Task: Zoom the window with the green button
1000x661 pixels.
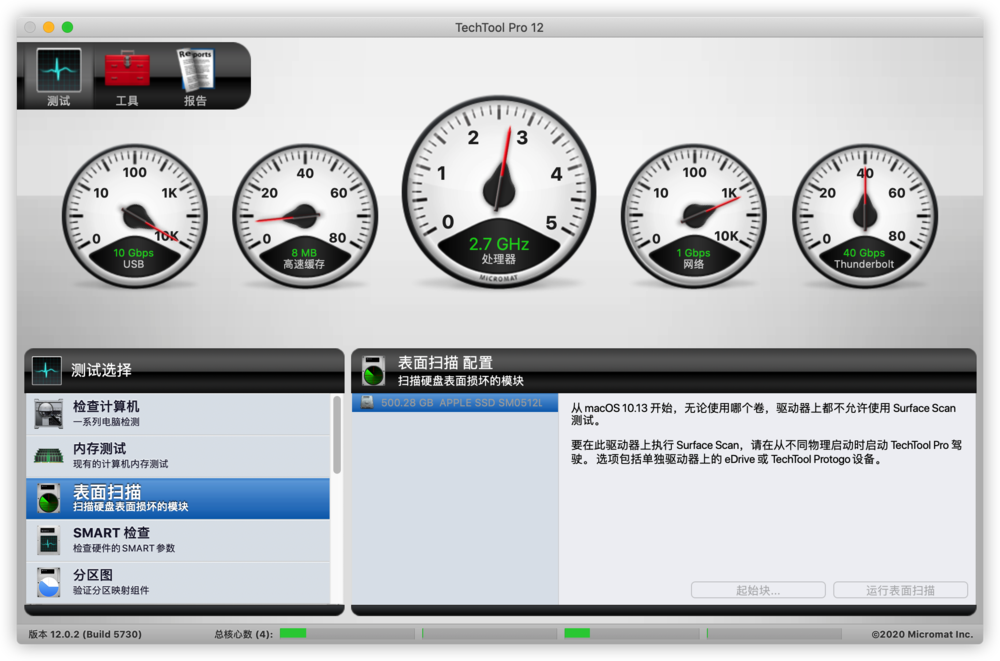Action: click(x=67, y=27)
